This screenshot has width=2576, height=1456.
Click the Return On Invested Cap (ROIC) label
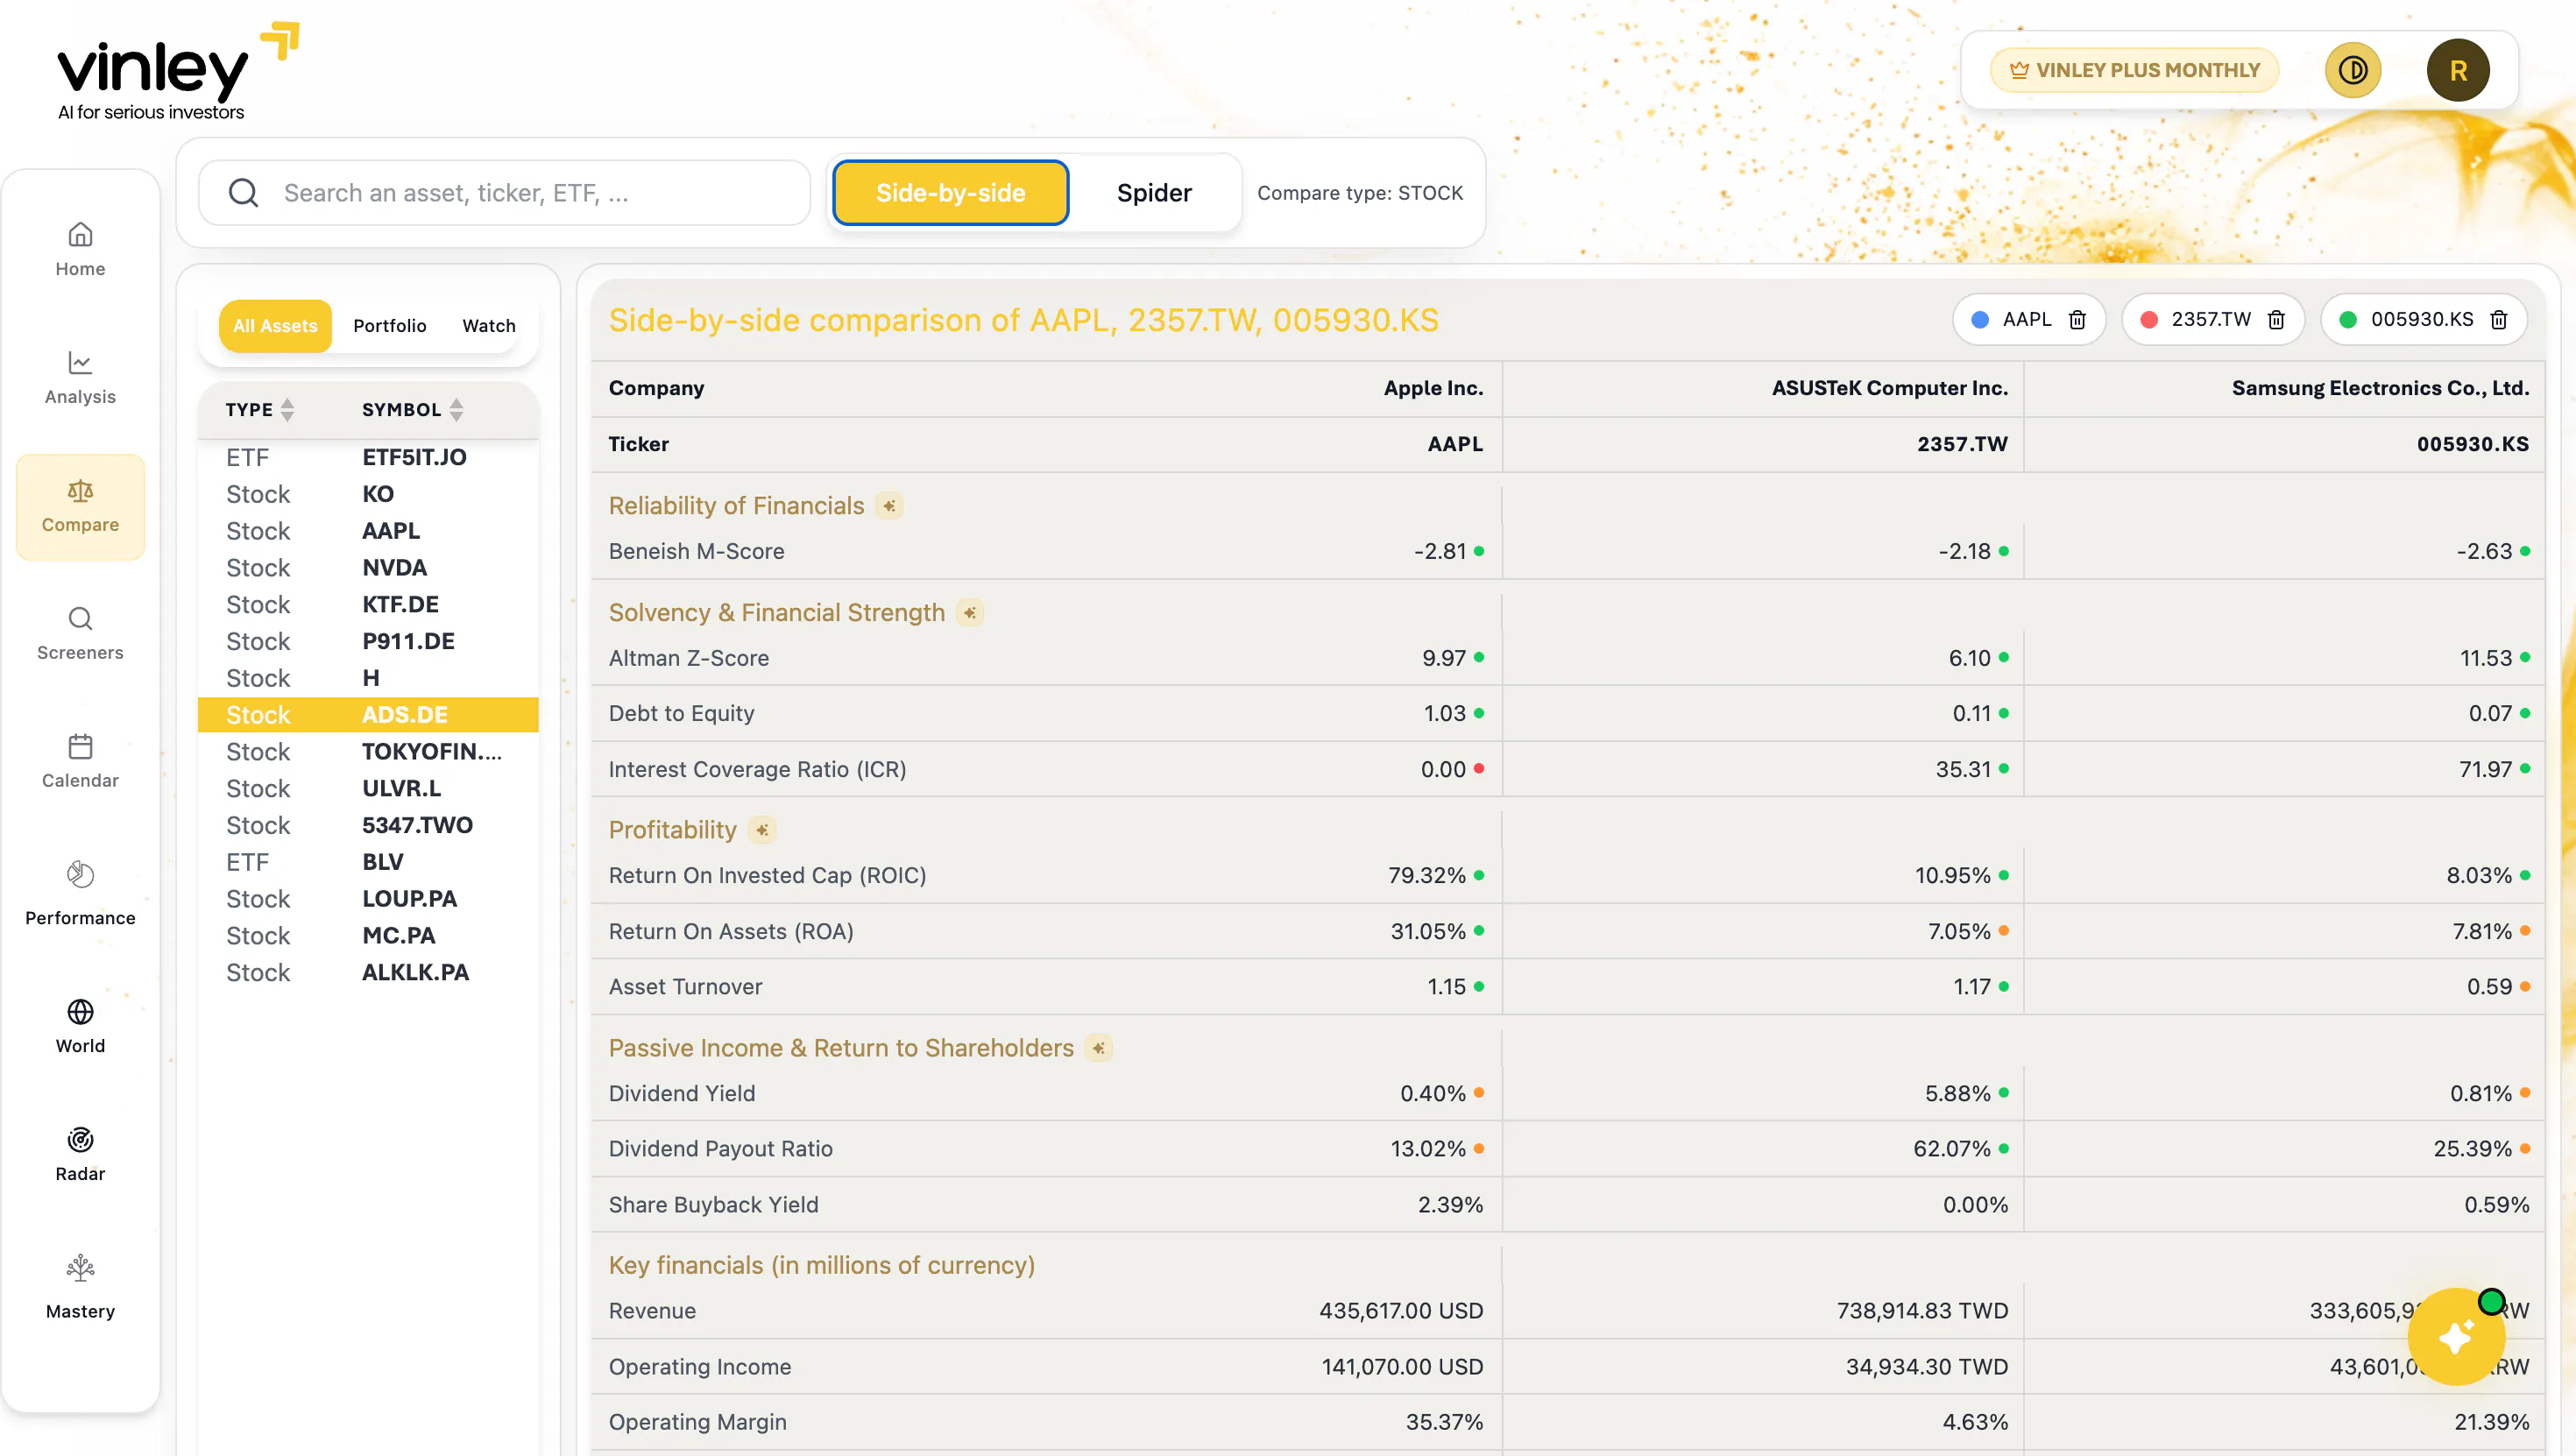[767, 876]
